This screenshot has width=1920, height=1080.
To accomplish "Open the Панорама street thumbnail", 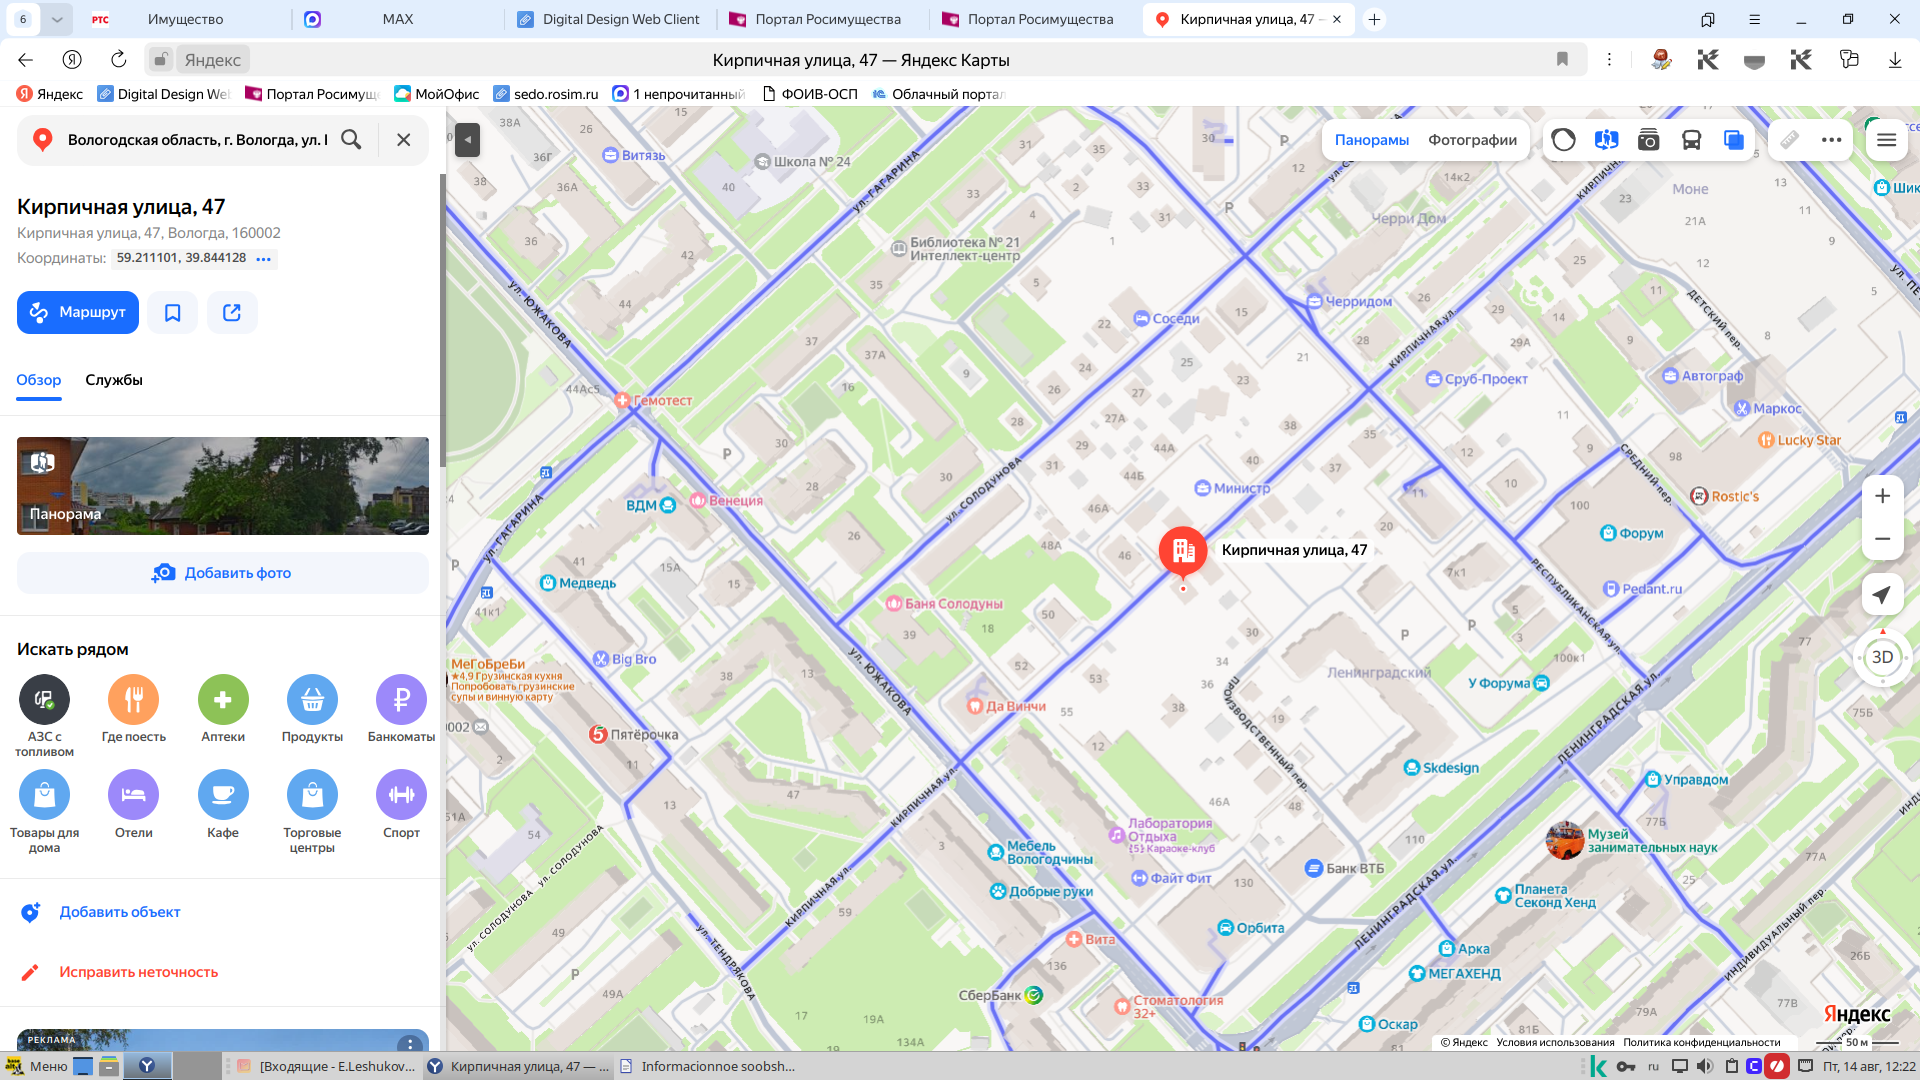I will [x=223, y=486].
